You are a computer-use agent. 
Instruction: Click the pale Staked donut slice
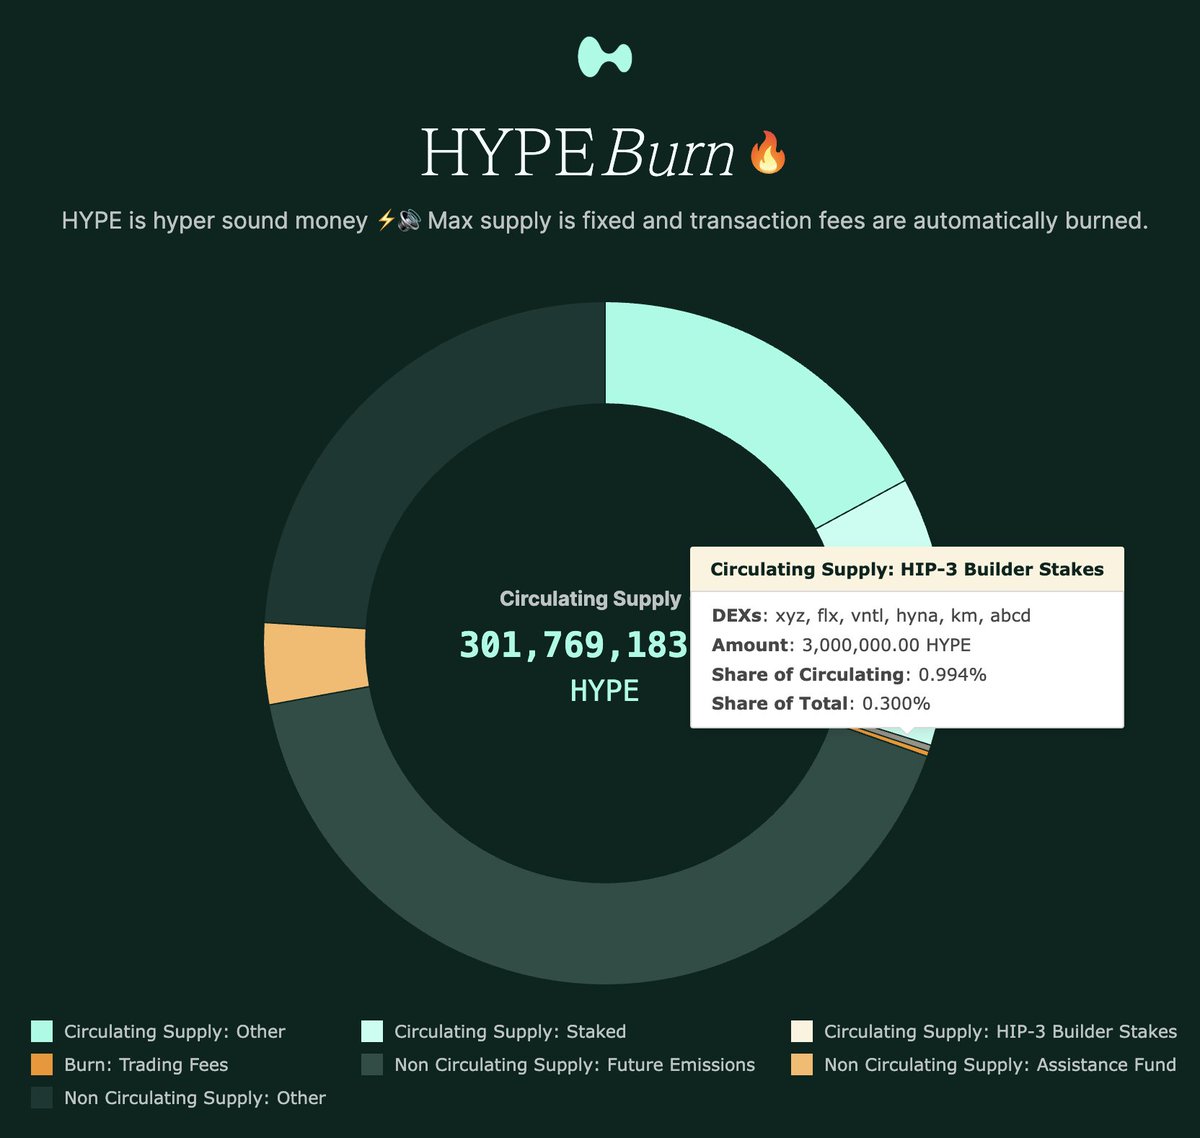pos(880,520)
